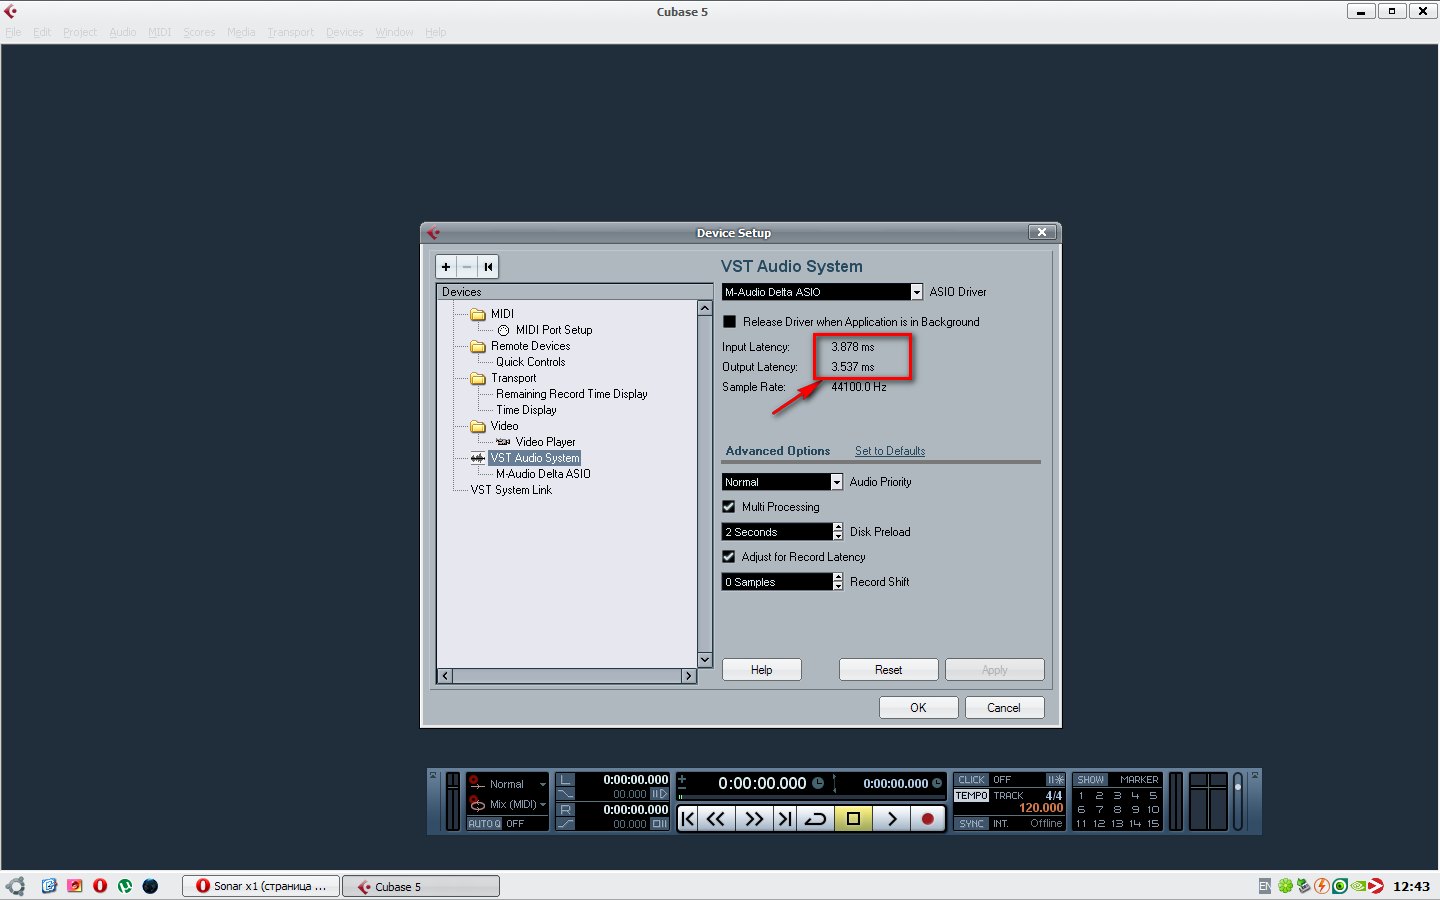Open the ASIO Driver dropdown
The height and width of the screenshot is (900, 1440).
point(916,292)
